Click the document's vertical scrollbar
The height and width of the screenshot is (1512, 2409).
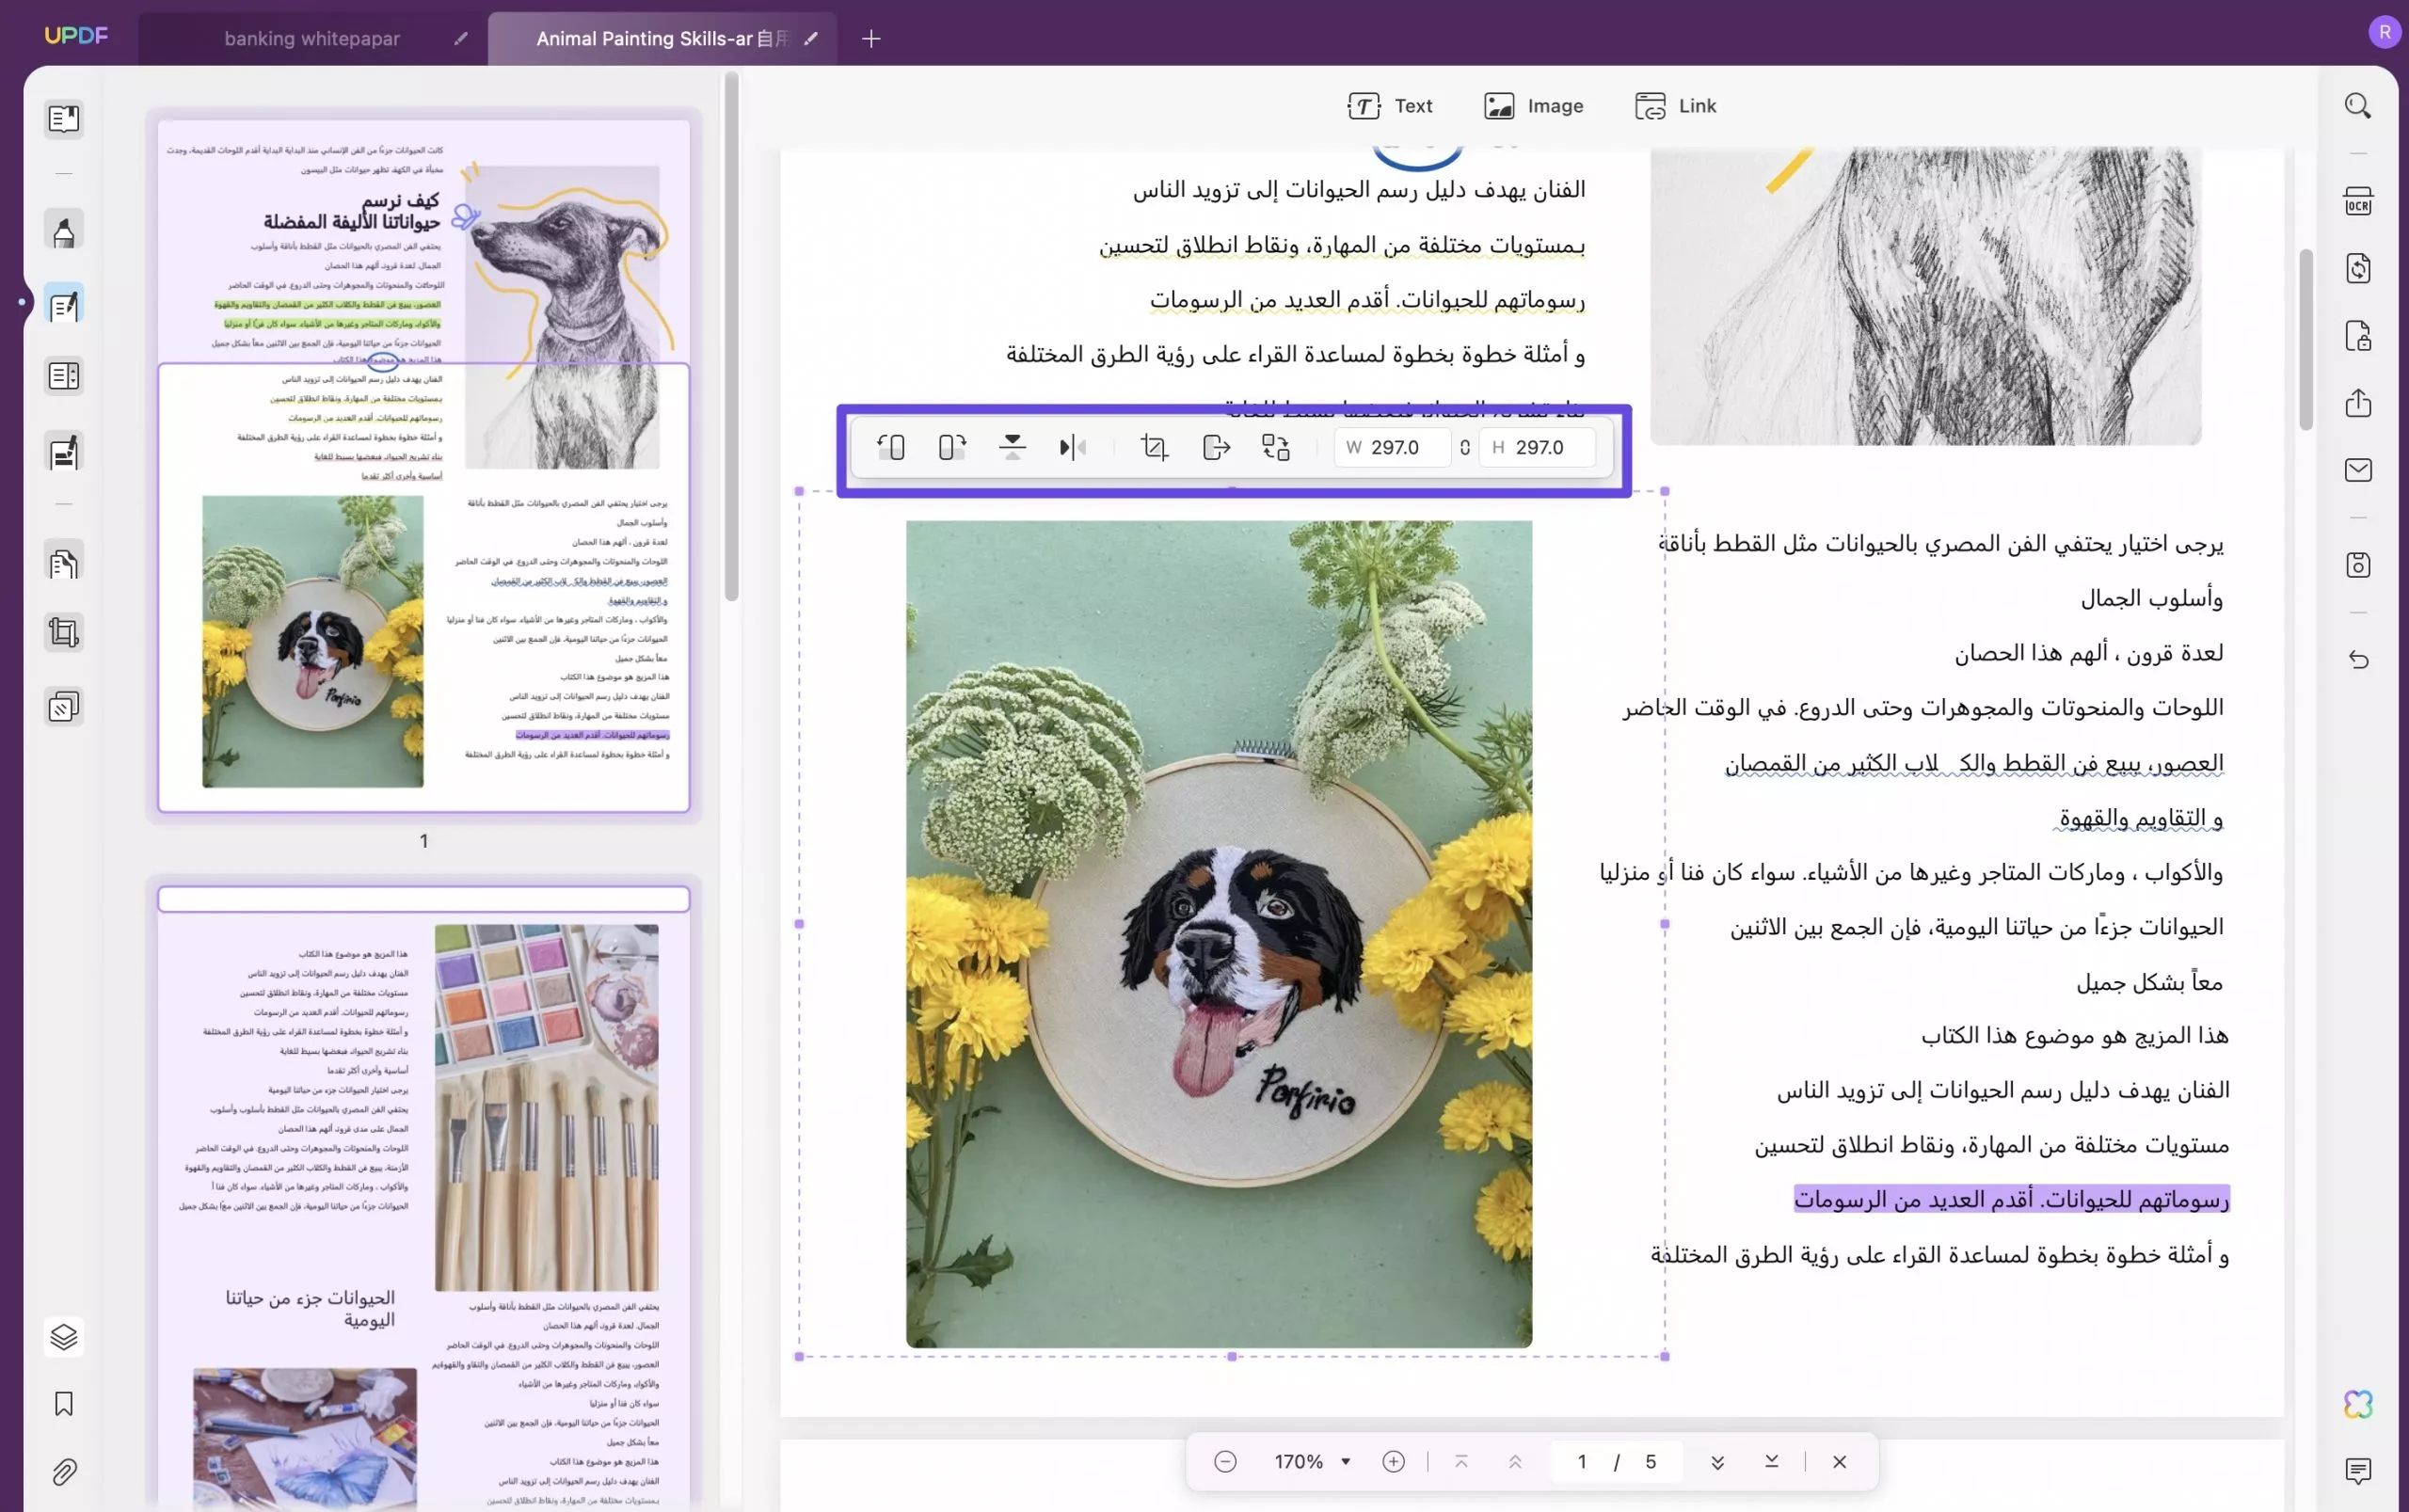coord(2306,340)
